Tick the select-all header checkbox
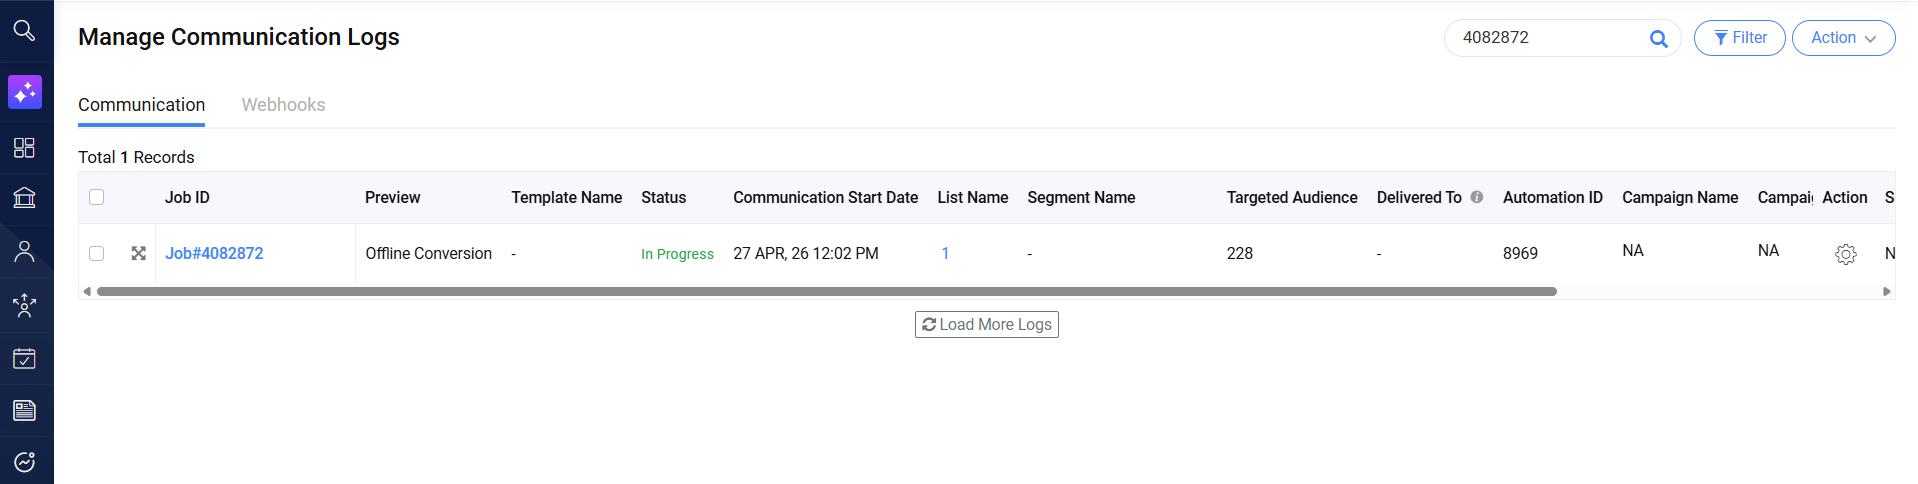 97,197
